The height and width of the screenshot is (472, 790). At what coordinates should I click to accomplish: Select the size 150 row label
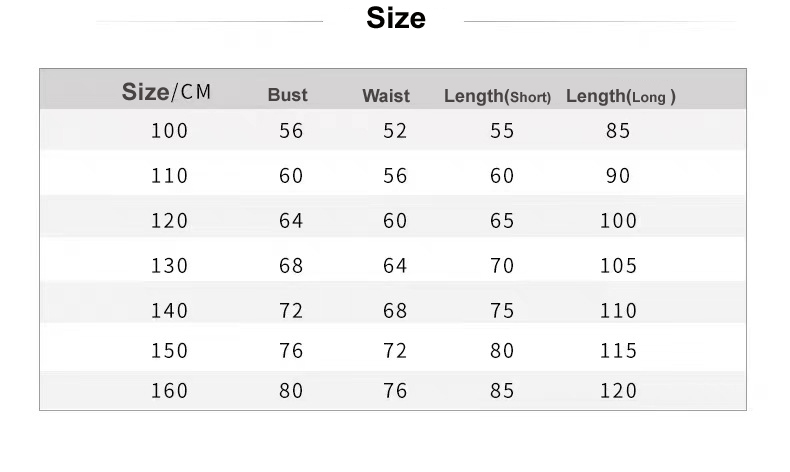[x=170, y=351]
